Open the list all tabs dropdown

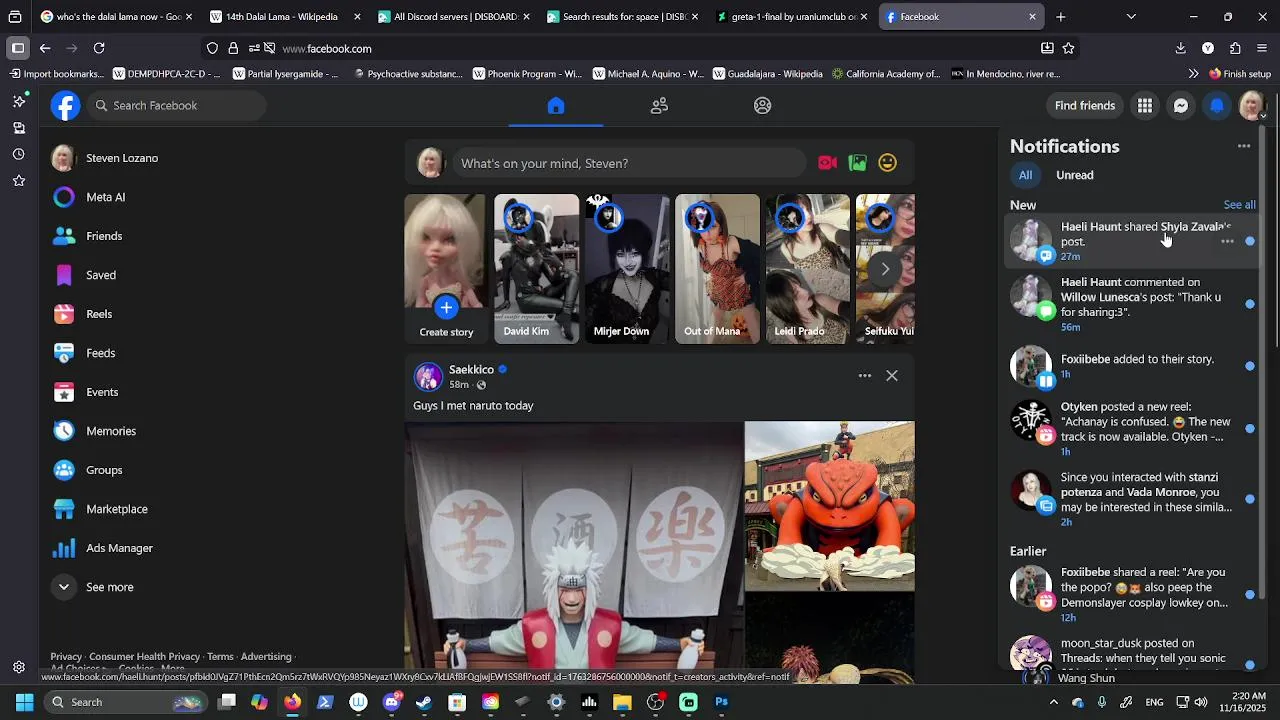coord(1131,17)
